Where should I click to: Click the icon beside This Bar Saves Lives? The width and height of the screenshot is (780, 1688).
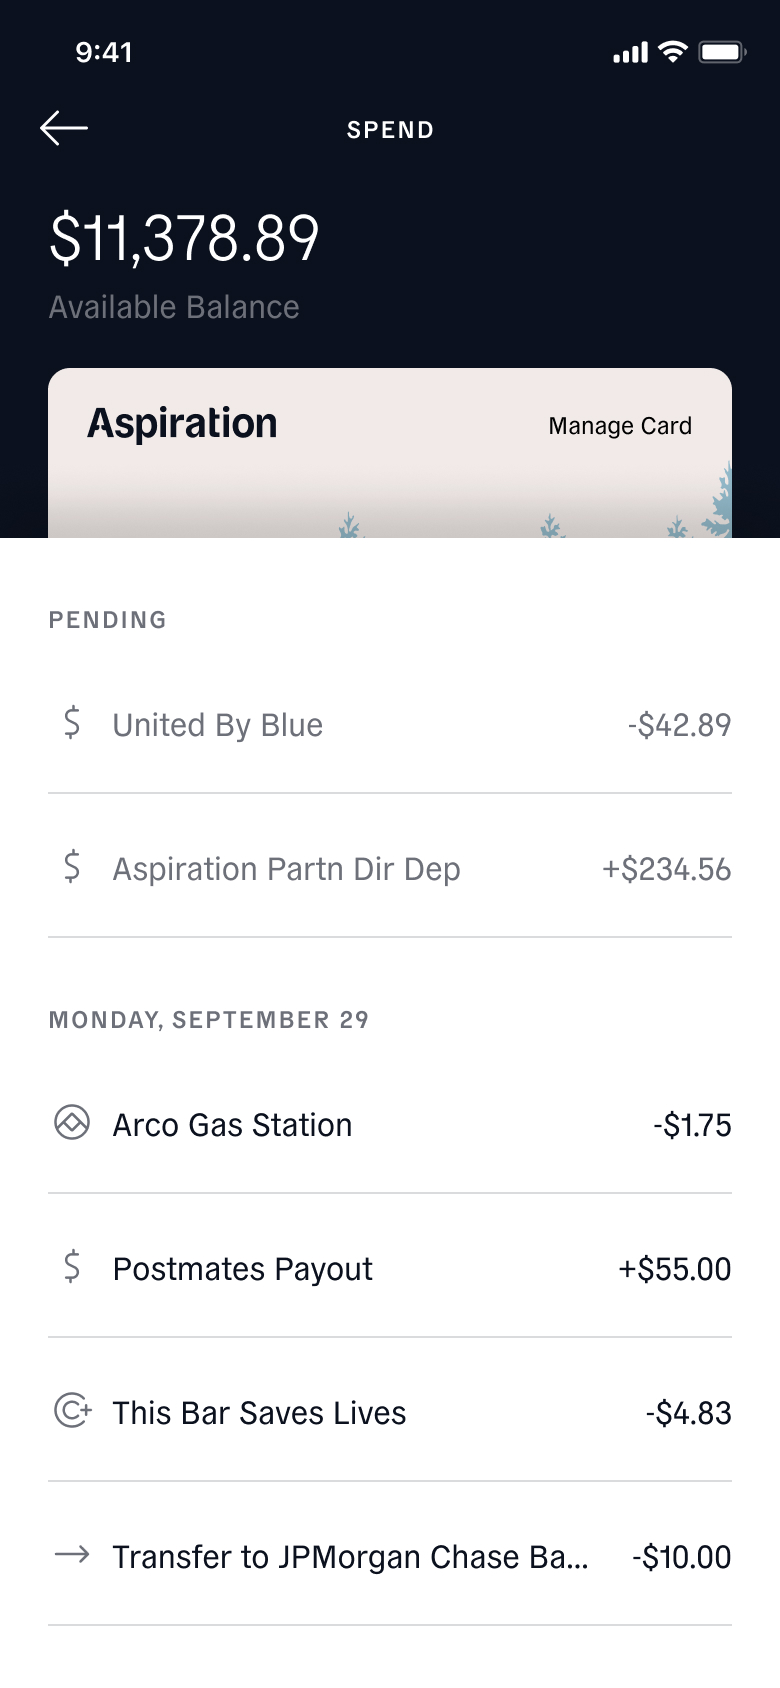[73, 1410]
